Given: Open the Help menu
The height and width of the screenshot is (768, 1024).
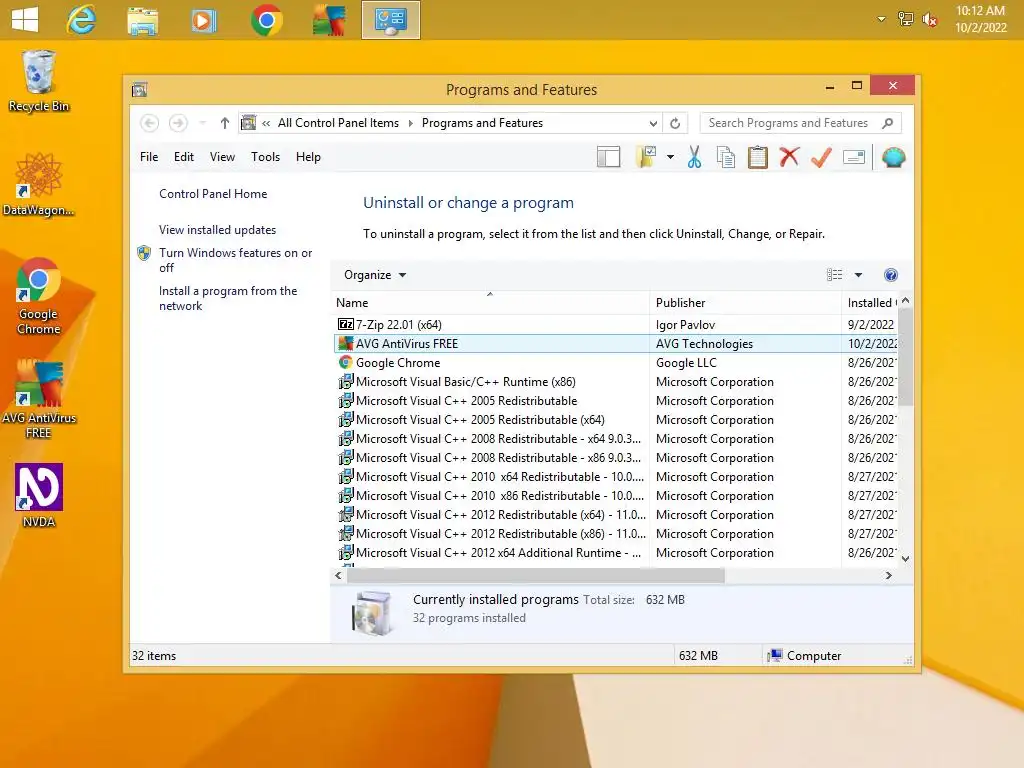Looking at the screenshot, I should pos(308,157).
